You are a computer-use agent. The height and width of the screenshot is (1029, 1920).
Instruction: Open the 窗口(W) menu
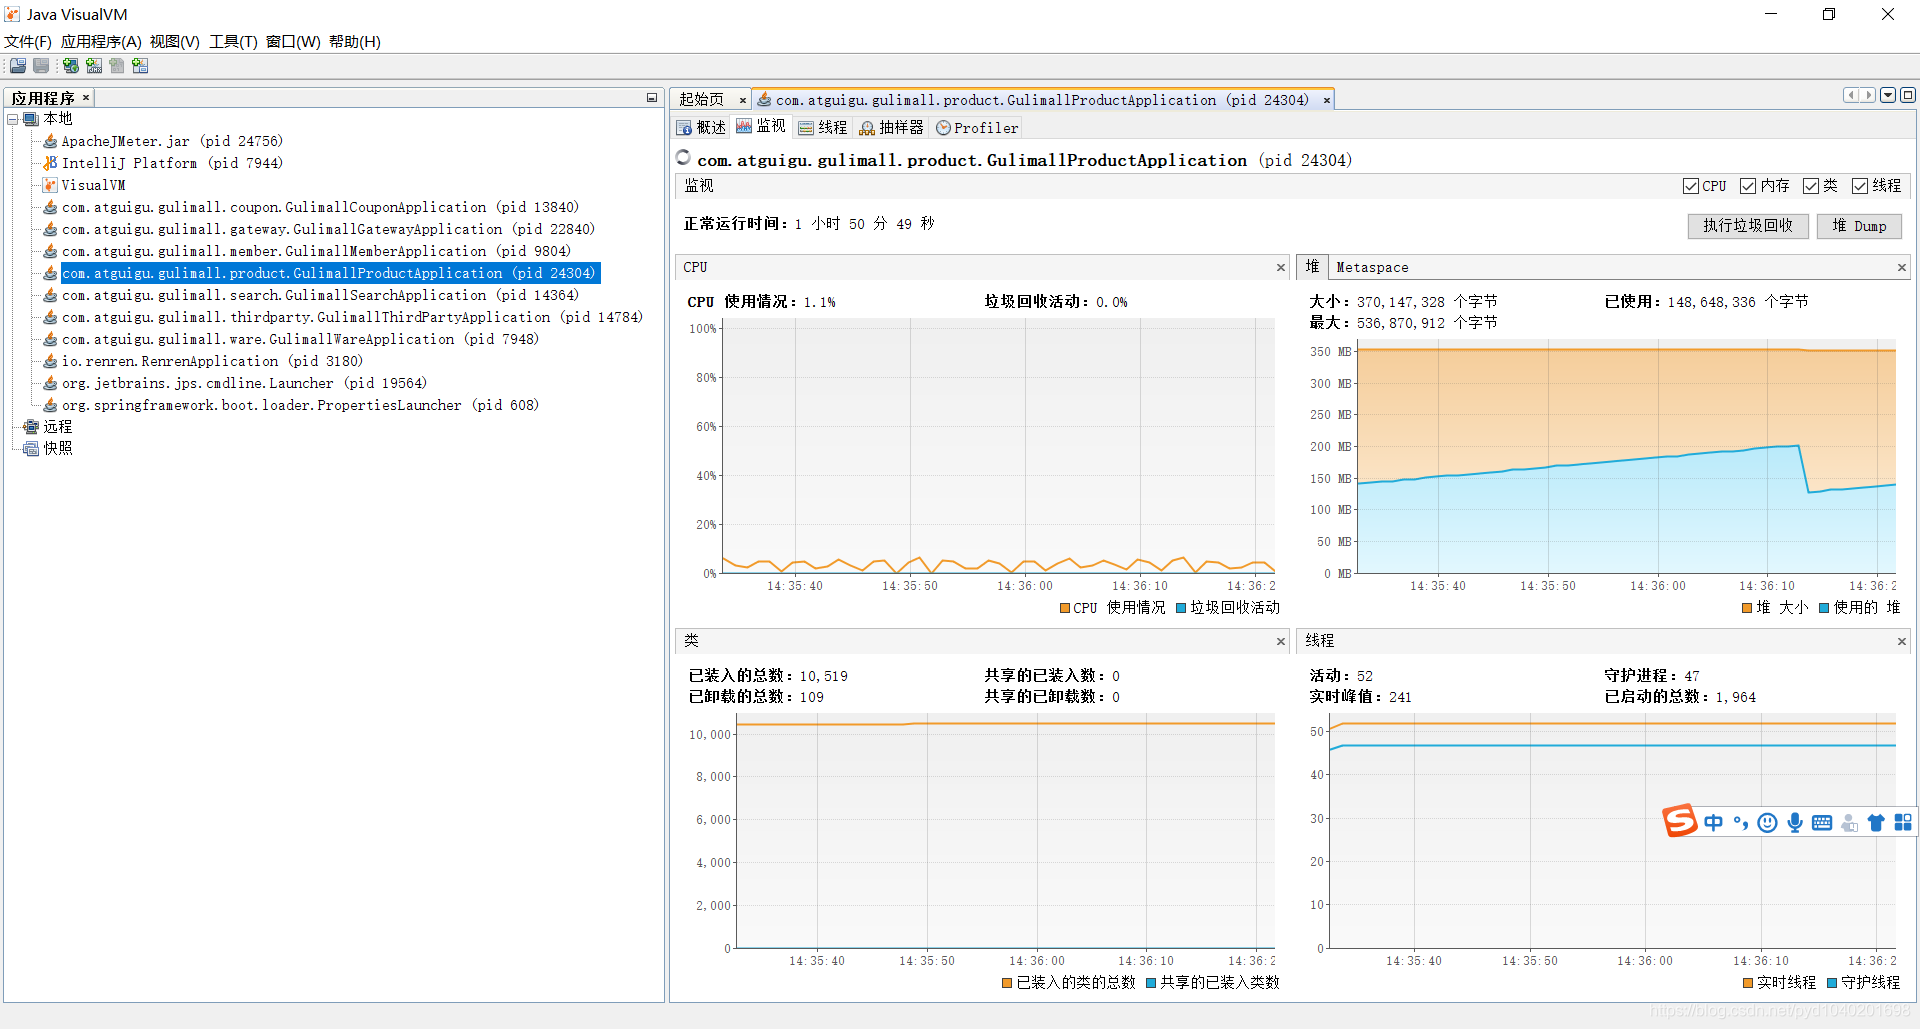point(293,42)
